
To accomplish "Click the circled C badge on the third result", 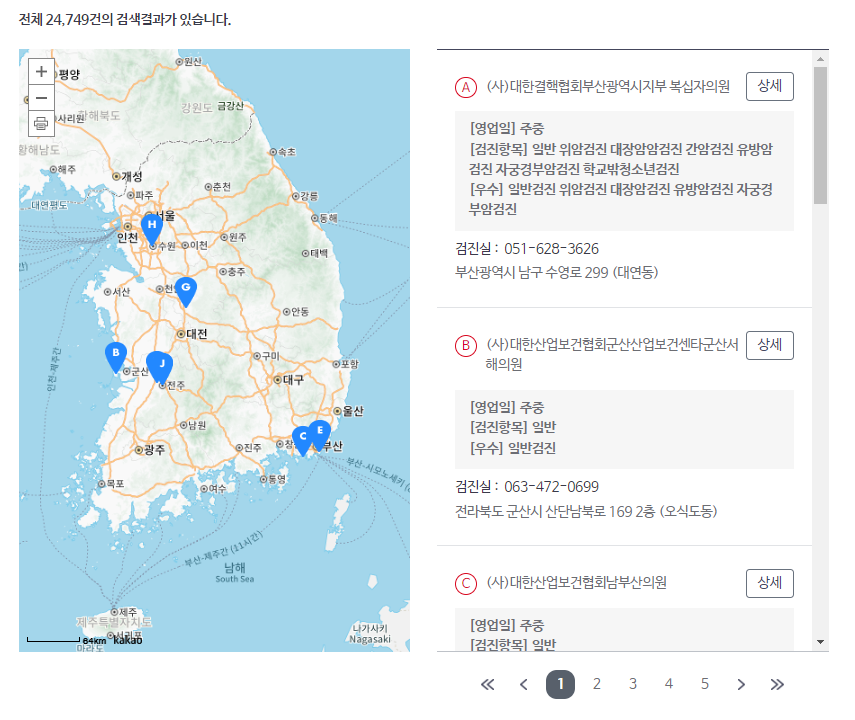I will pyautogui.click(x=463, y=583).
